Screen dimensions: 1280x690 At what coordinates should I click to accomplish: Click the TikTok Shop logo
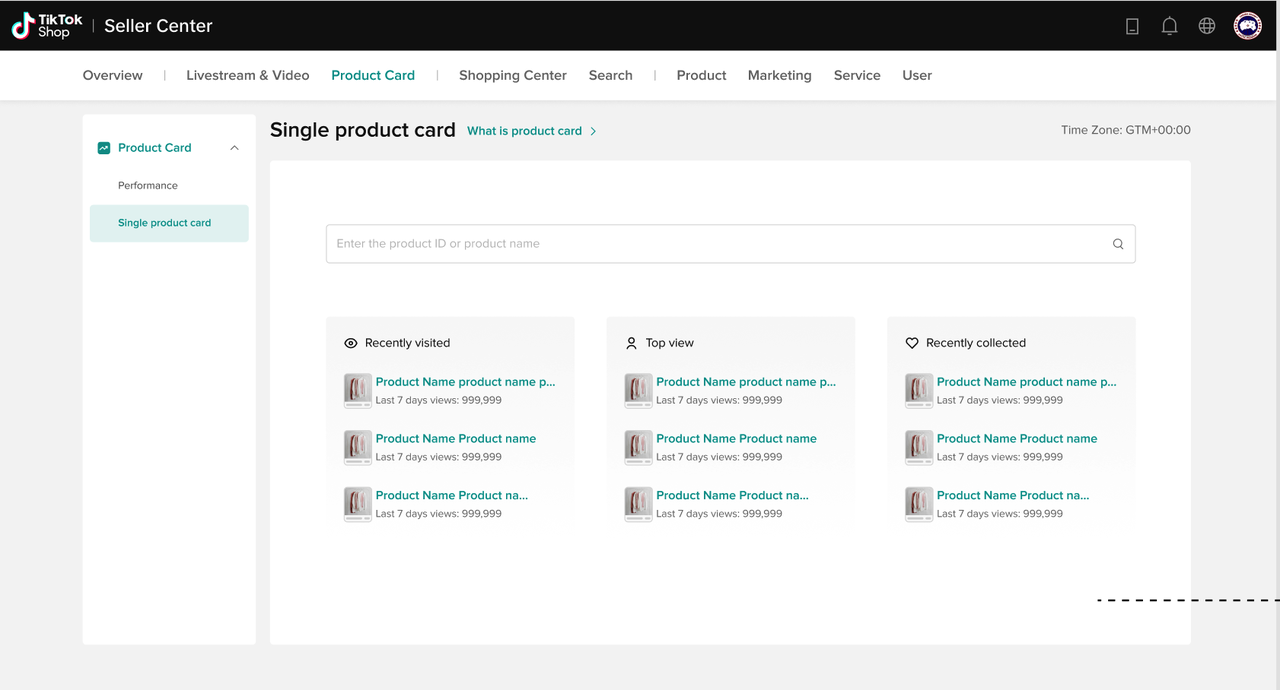click(47, 26)
